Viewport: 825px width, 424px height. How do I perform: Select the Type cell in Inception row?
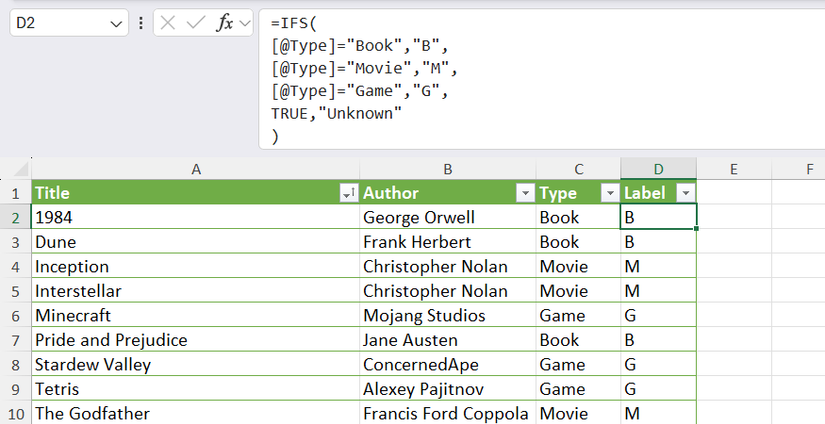[578, 267]
